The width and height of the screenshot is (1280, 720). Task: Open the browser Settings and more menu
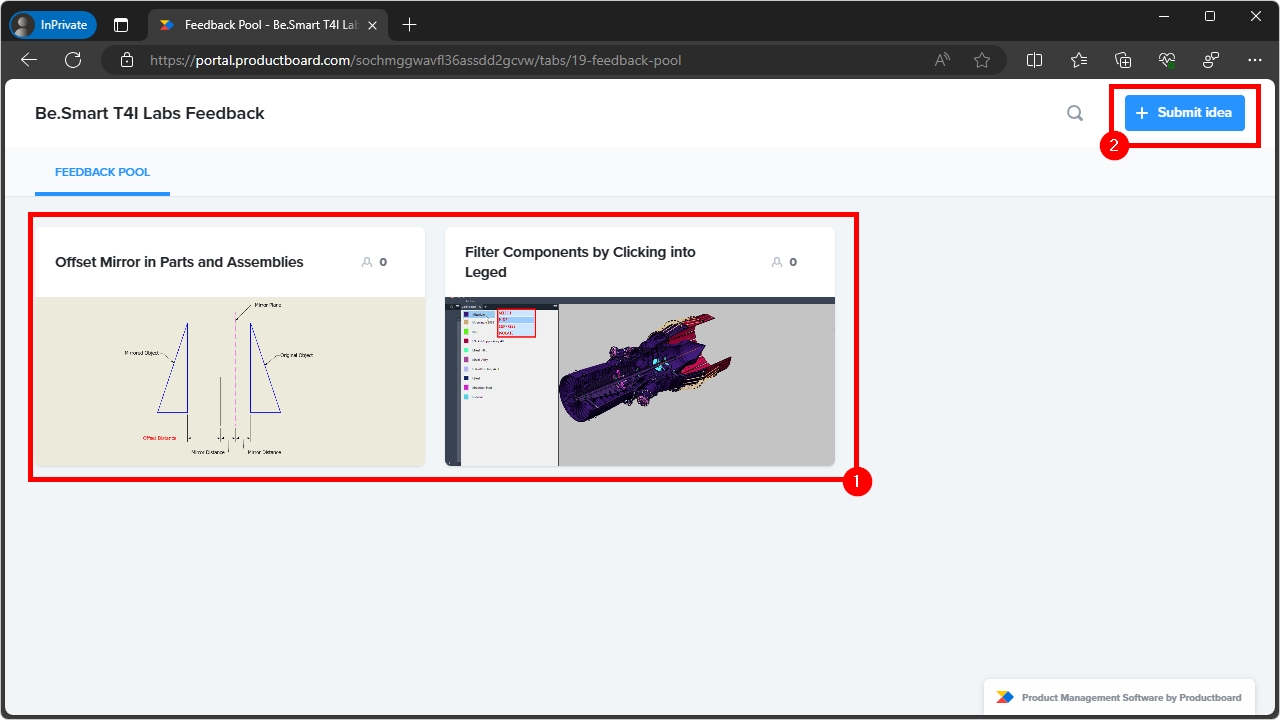1255,60
